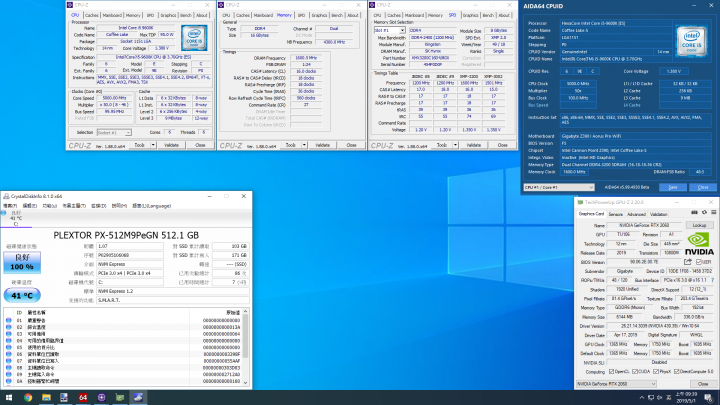
Task: Click the BIOS share/export icon in GPU-Z
Action: pyautogui.click(x=687, y=262)
